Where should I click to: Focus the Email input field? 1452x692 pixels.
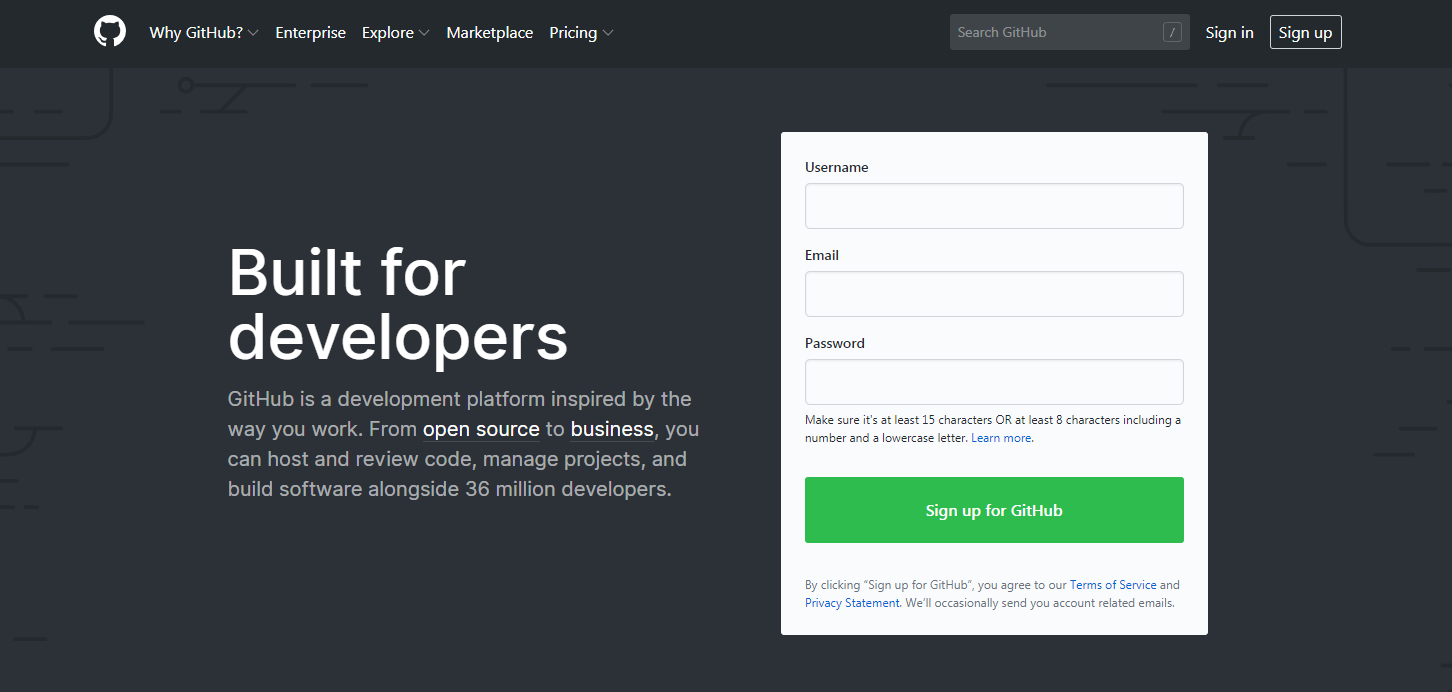994,294
